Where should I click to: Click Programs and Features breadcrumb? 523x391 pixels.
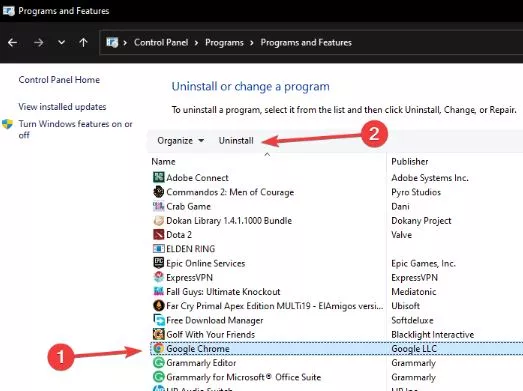tap(306, 43)
